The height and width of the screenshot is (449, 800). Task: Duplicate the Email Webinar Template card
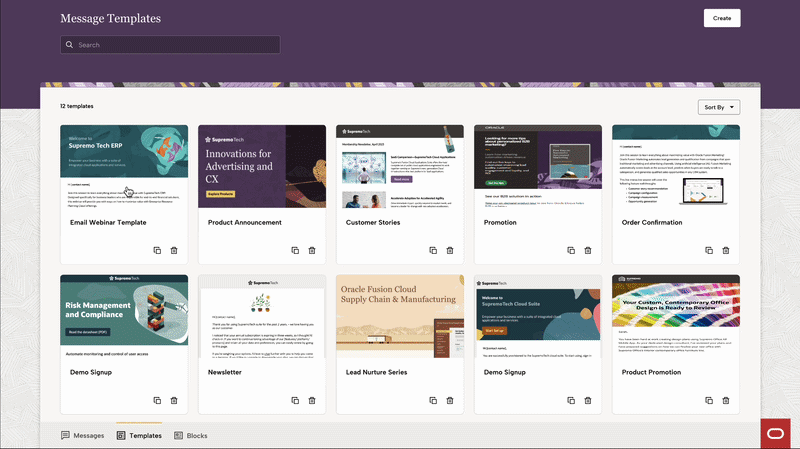click(157, 251)
